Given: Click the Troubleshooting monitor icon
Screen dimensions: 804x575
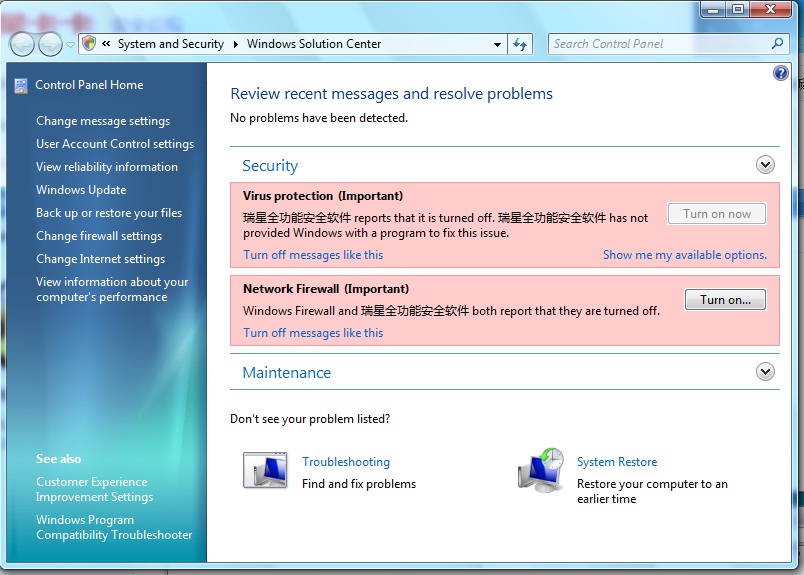Looking at the screenshot, I should tap(265, 470).
